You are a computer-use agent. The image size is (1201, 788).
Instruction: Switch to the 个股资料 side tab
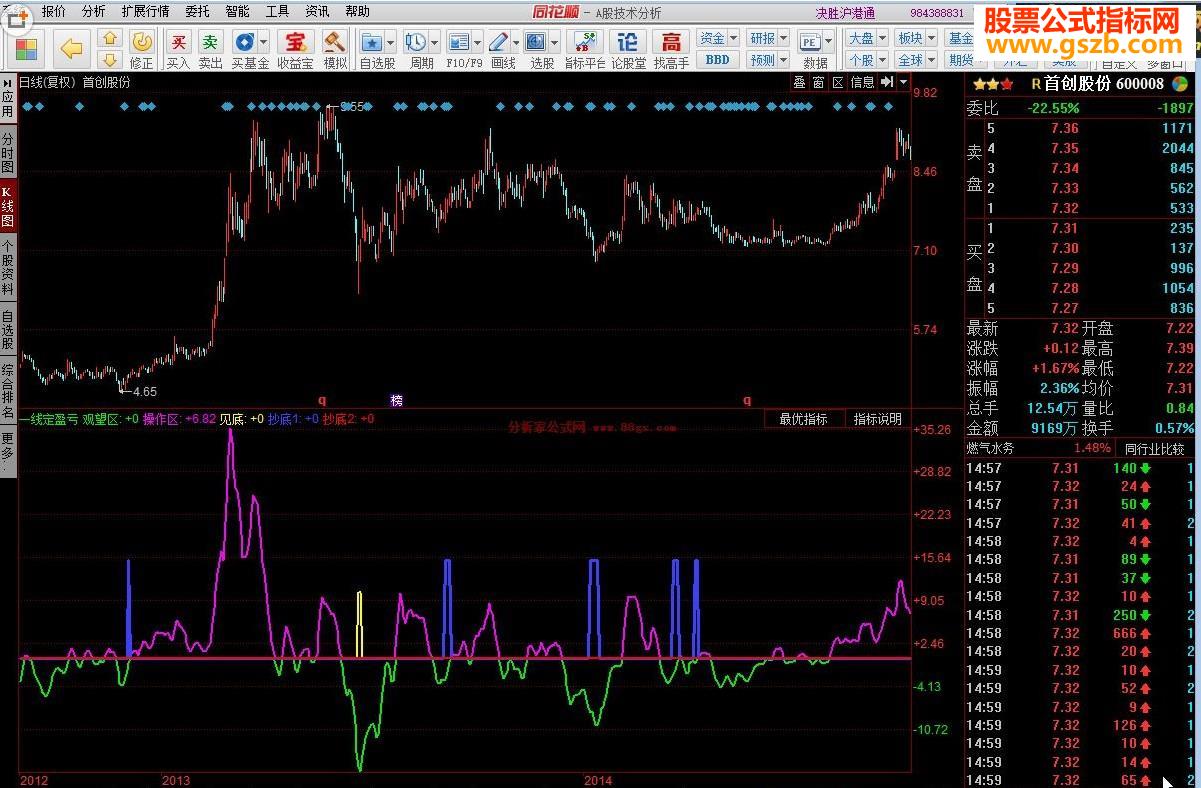pos(8,267)
